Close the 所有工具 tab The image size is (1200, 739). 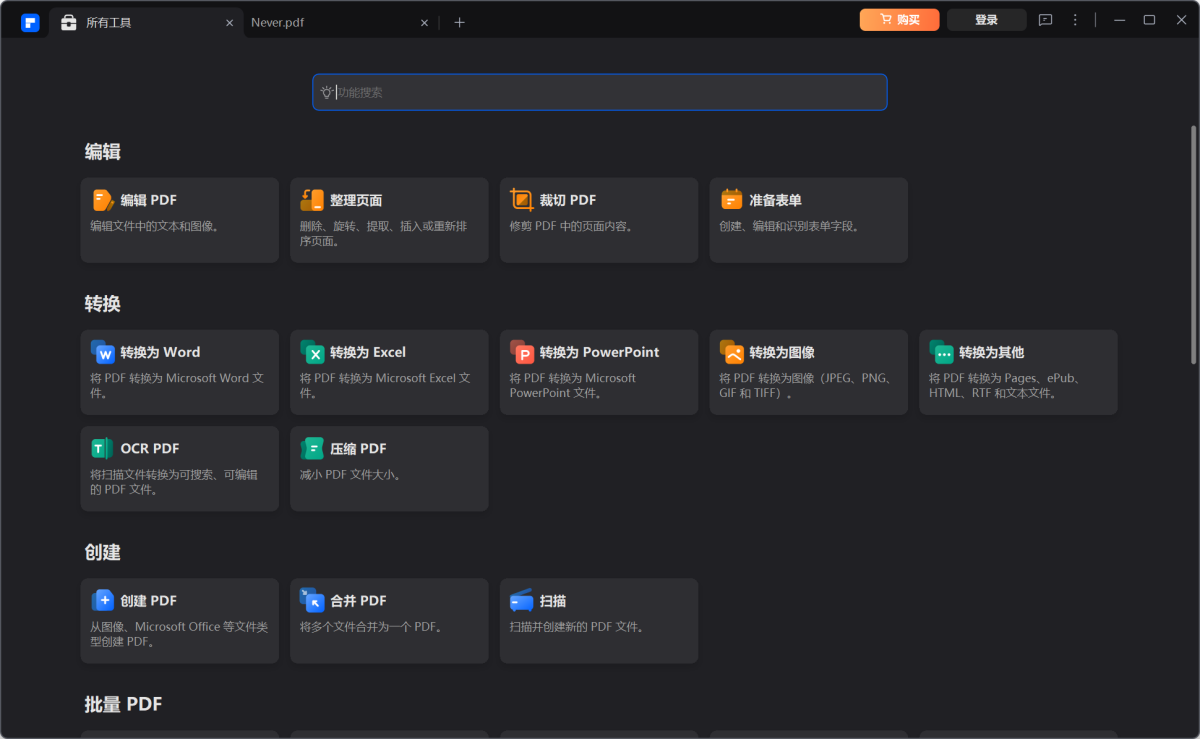pyautogui.click(x=229, y=22)
